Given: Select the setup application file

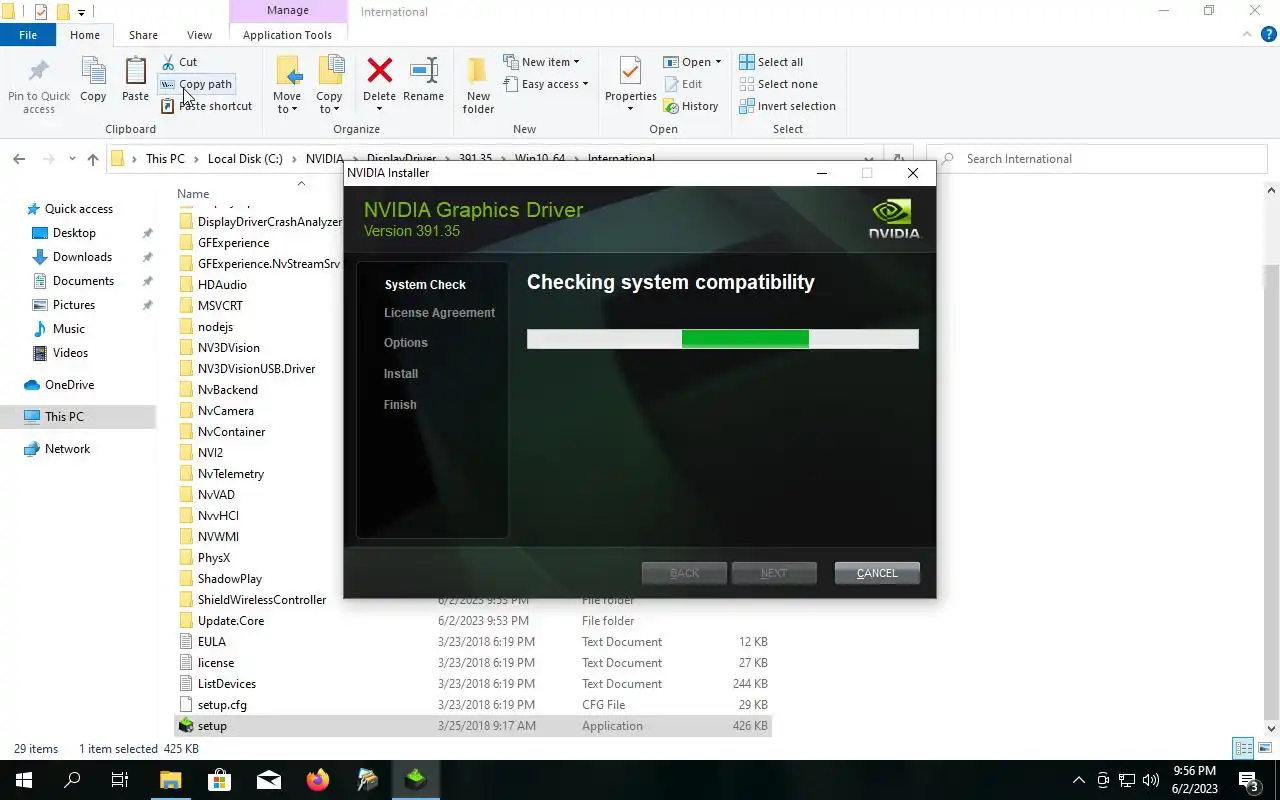Looking at the screenshot, I should 472,726.
